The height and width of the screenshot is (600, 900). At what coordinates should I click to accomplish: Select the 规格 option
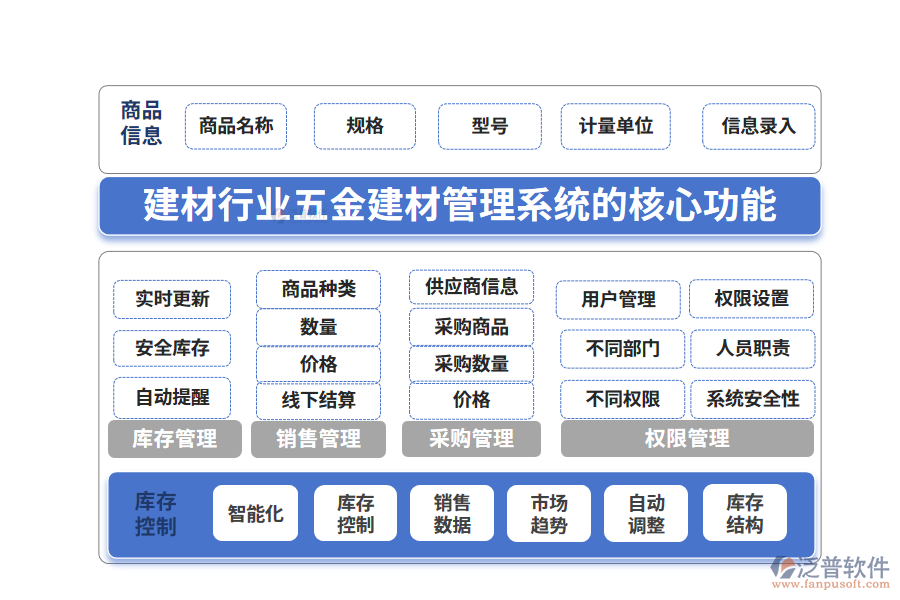click(364, 126)
